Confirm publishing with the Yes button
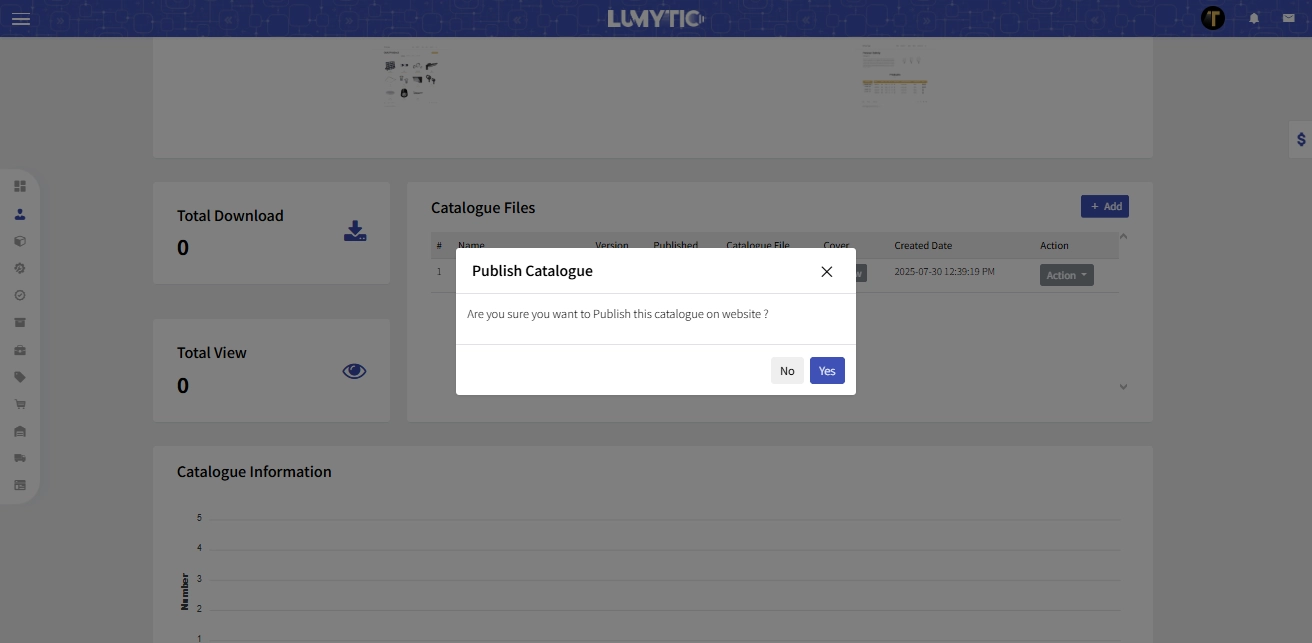 click(x=827, y=371)
